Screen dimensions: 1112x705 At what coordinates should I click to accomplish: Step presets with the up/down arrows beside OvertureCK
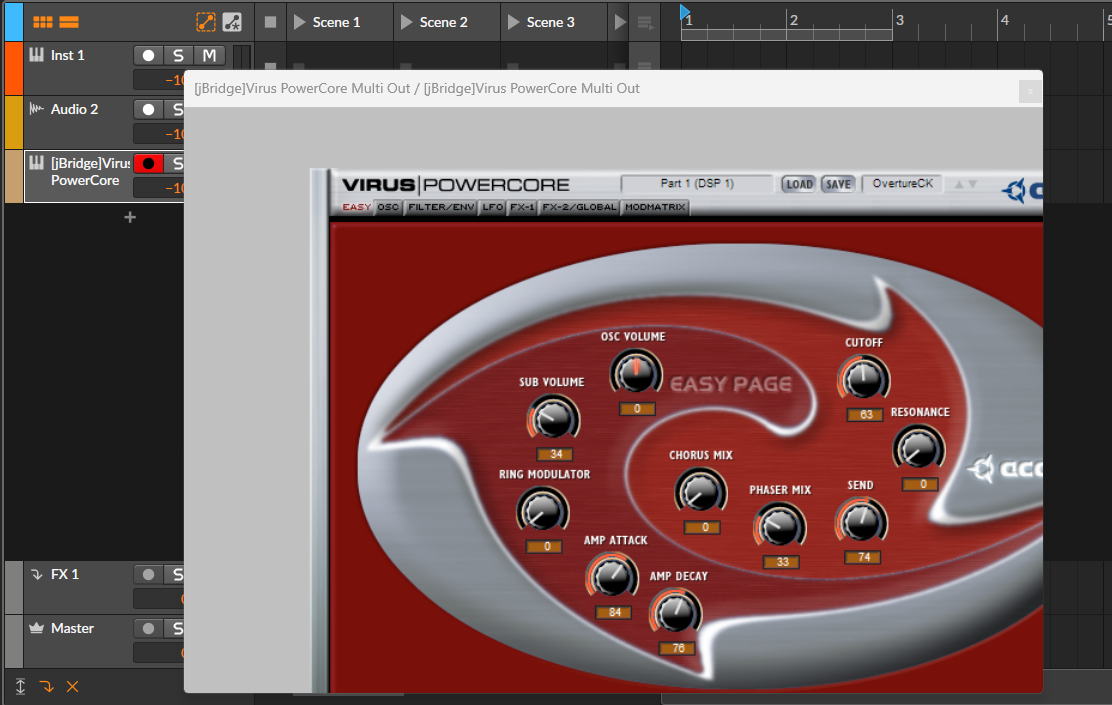tap(965, 184)
